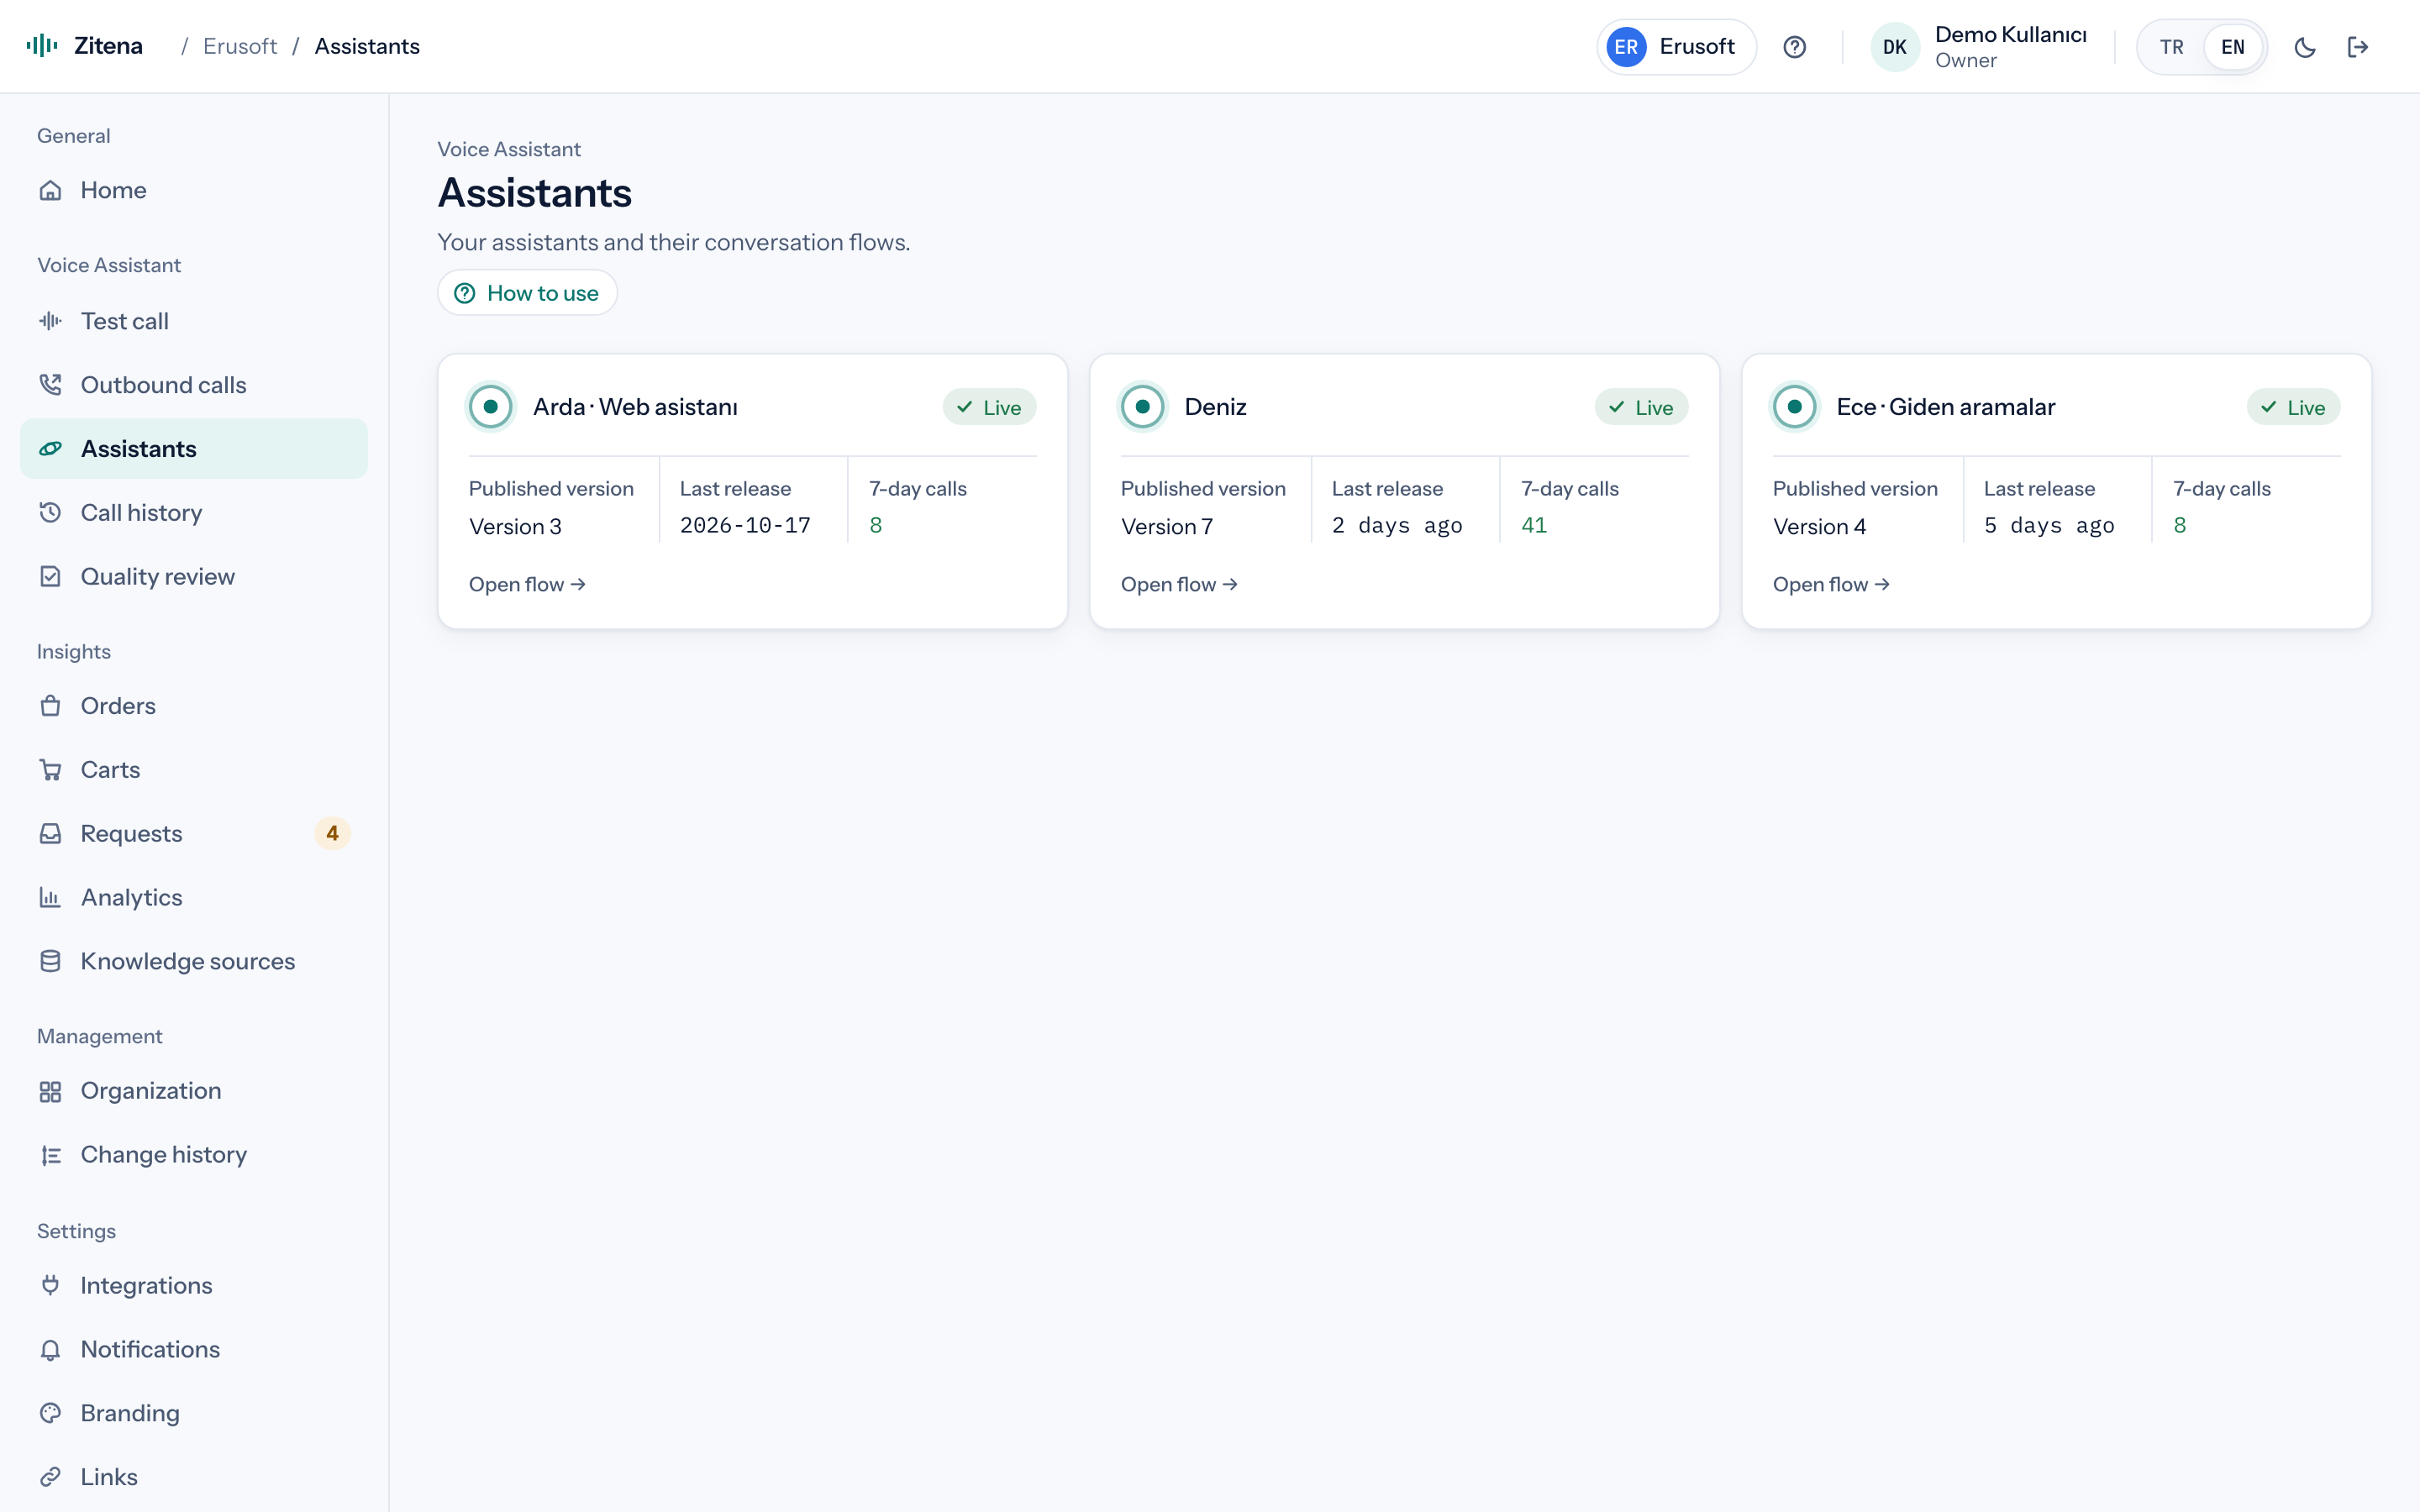Screen dimensions: 2420x1512
Task: Open flow for the Deniz assistant
Action: 1179,584
